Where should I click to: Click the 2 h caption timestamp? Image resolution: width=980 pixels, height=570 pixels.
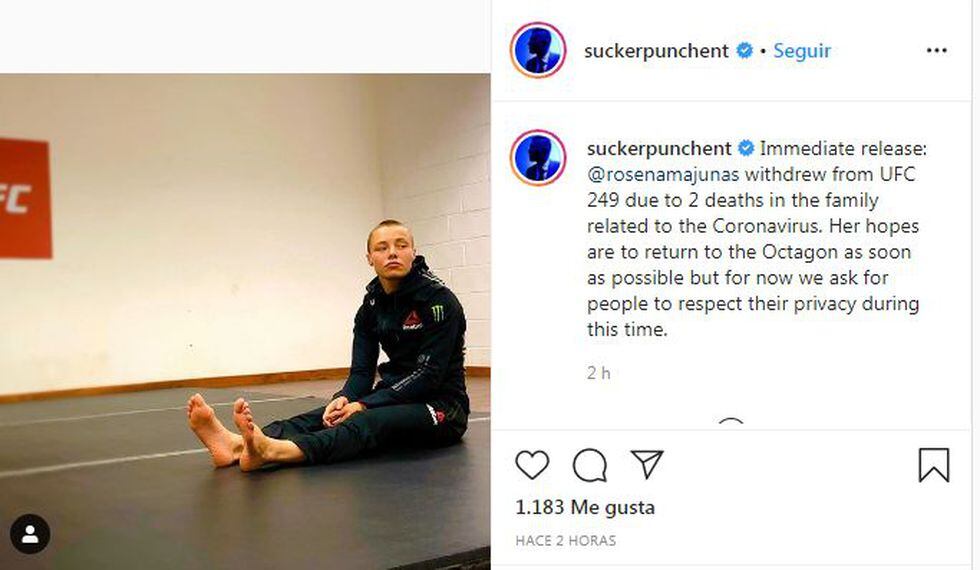click(599, 373)
